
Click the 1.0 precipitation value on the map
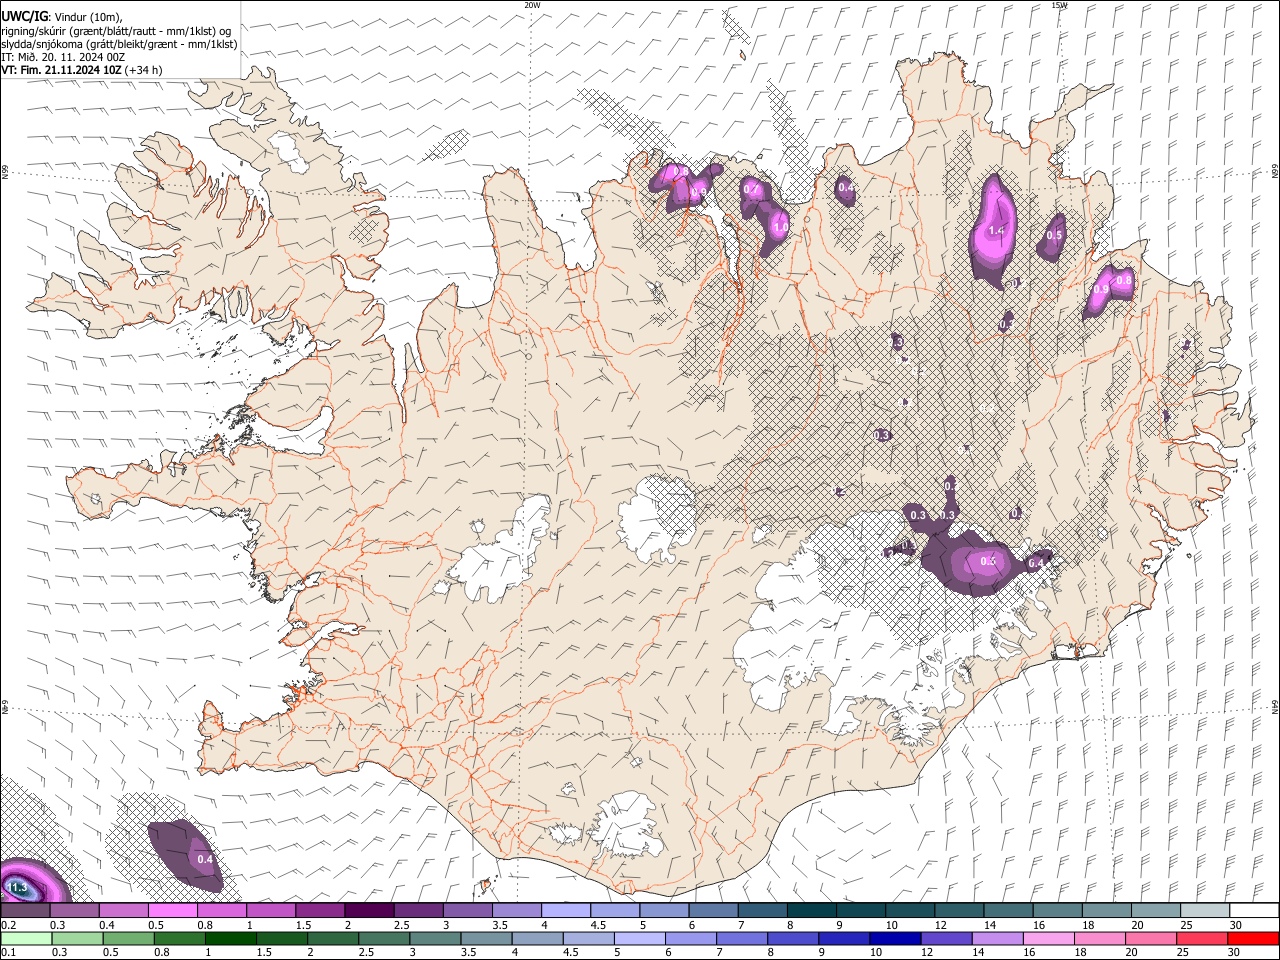click(782, 228)
